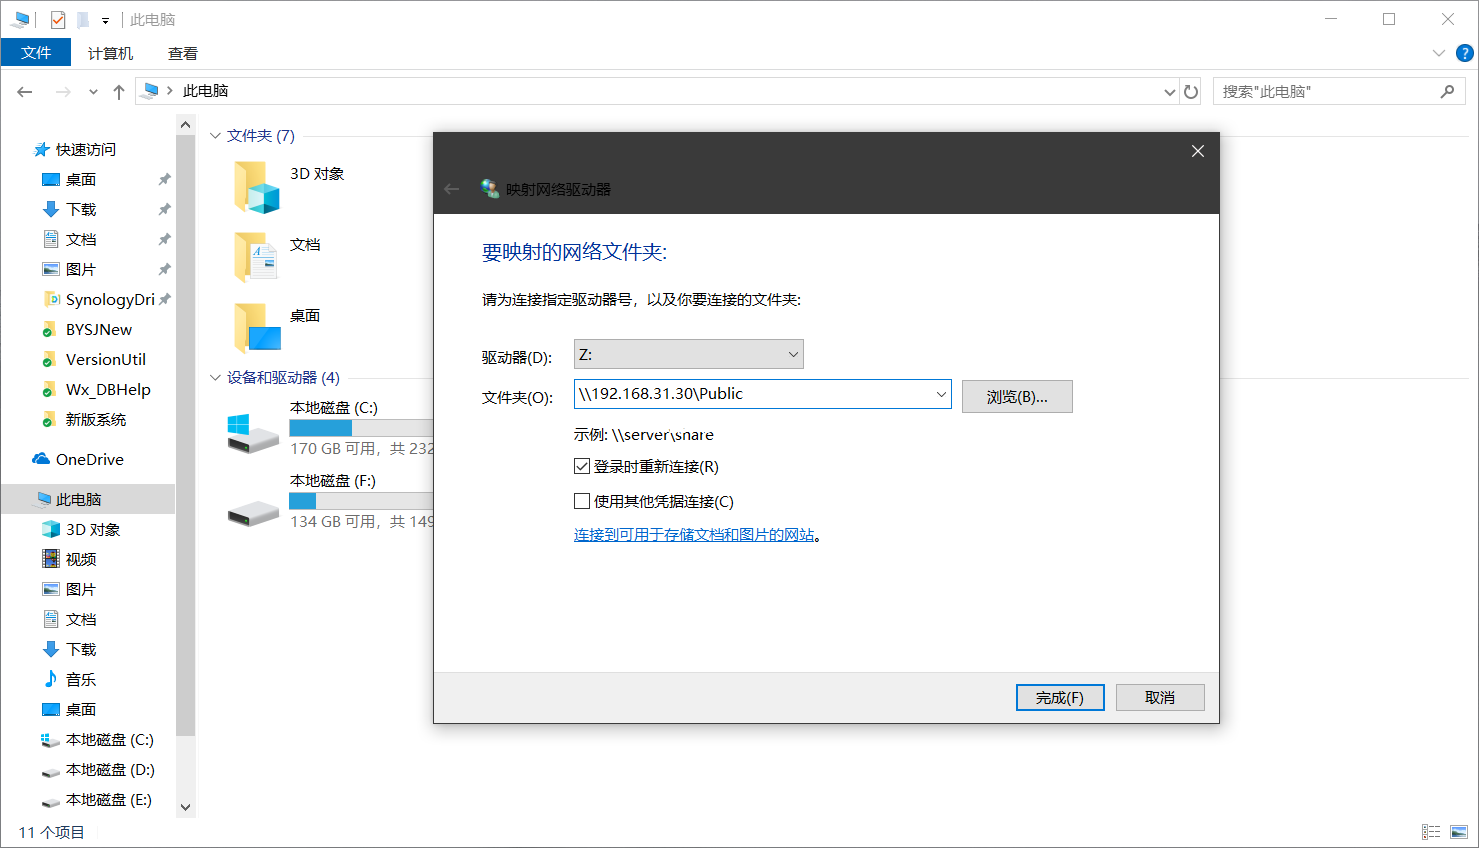Open 视频 in the navigation pane

(81, 560)
